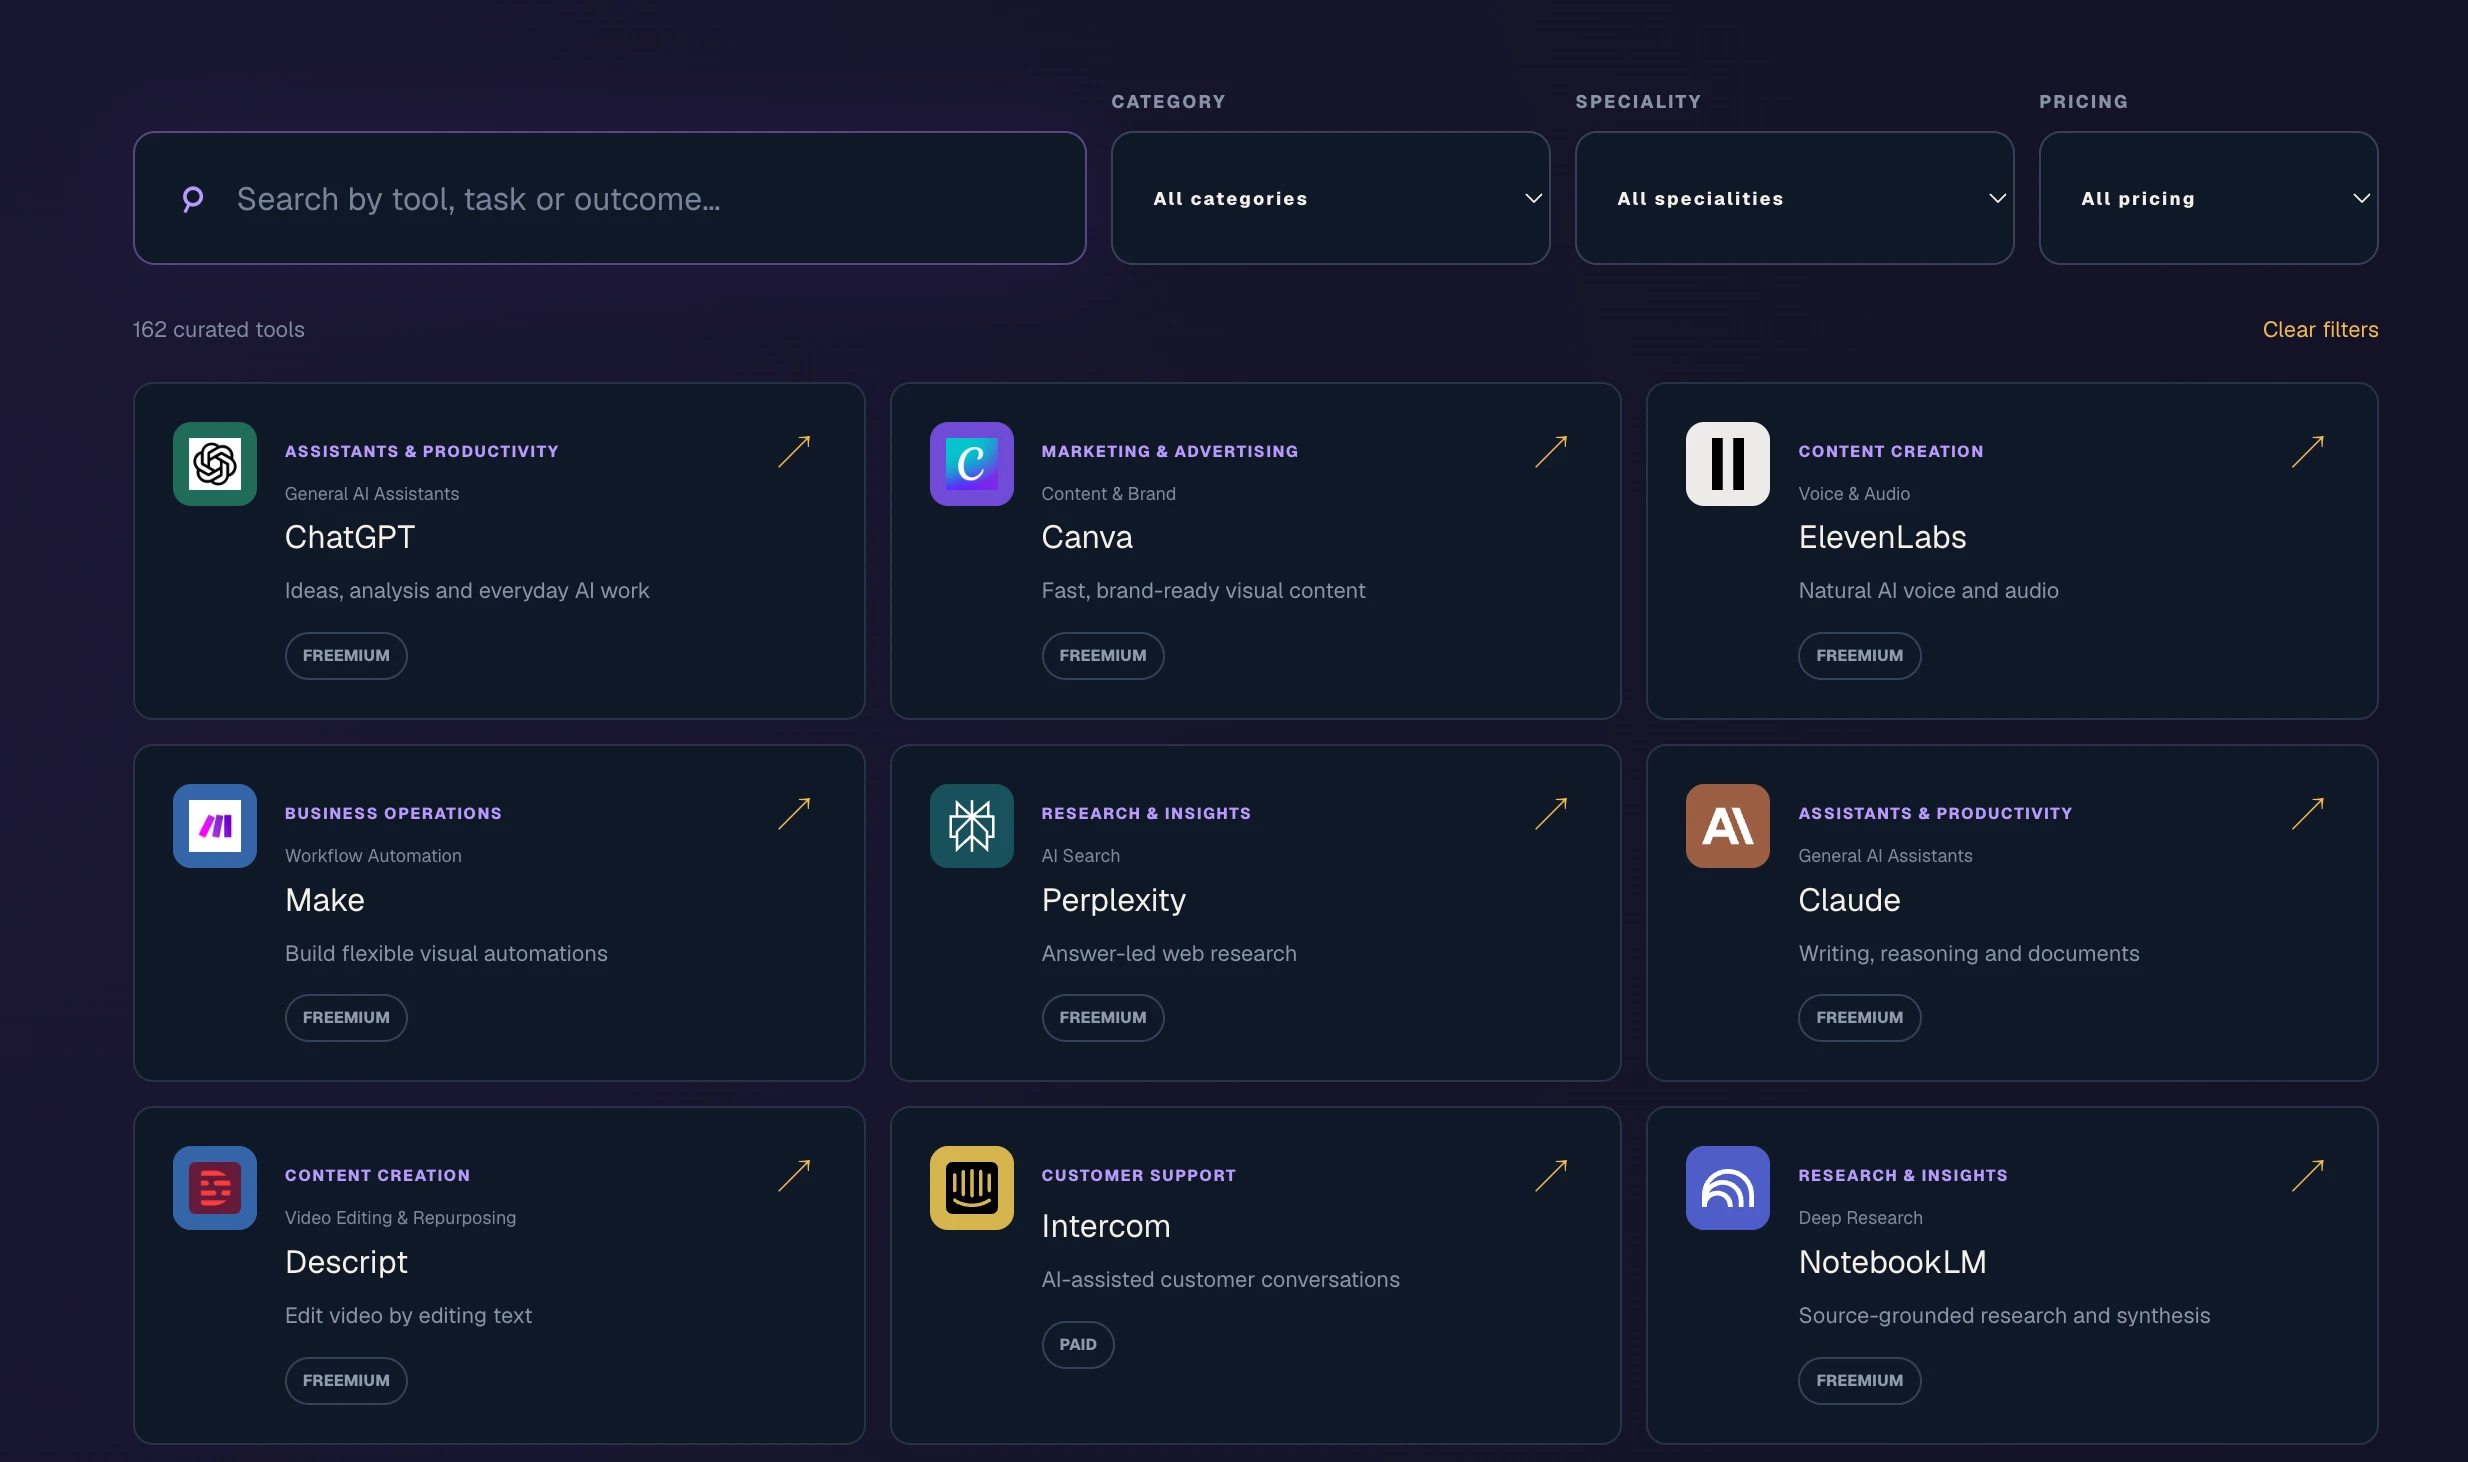
Task: Click 'Marketing & Advertising' label on Canva card
Action: click(x=1170, y=452)
